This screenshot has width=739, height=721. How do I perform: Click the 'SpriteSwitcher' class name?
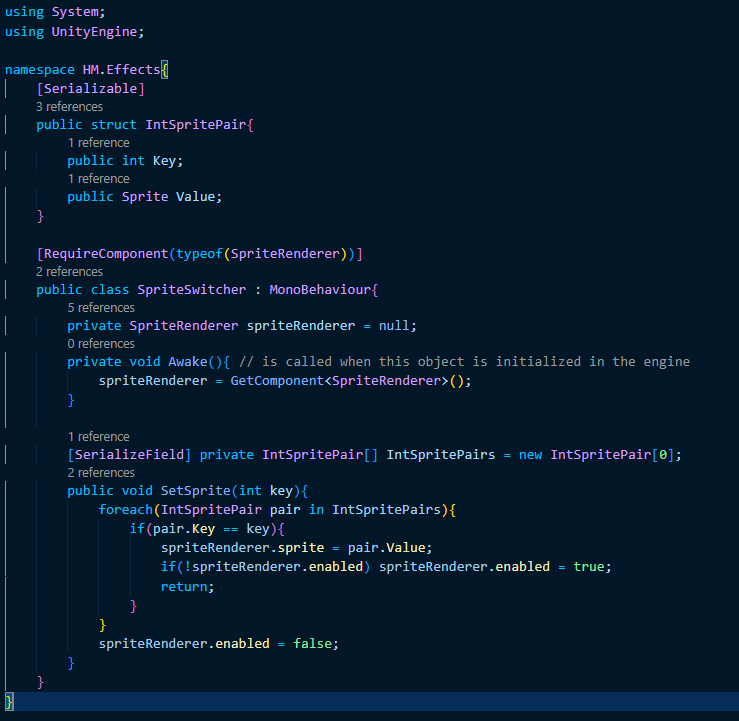(x=192, y=290)
